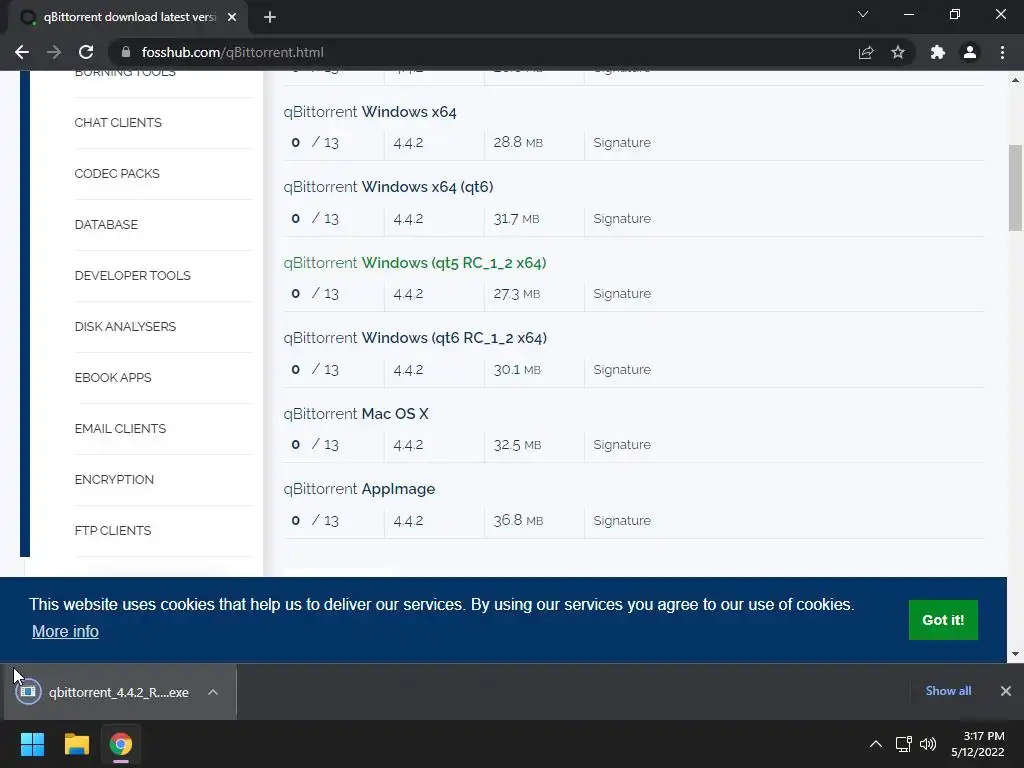This screenshot has height=768, width=1024.
Task: Open CODEC PACKS category
Action: [117, 174]
